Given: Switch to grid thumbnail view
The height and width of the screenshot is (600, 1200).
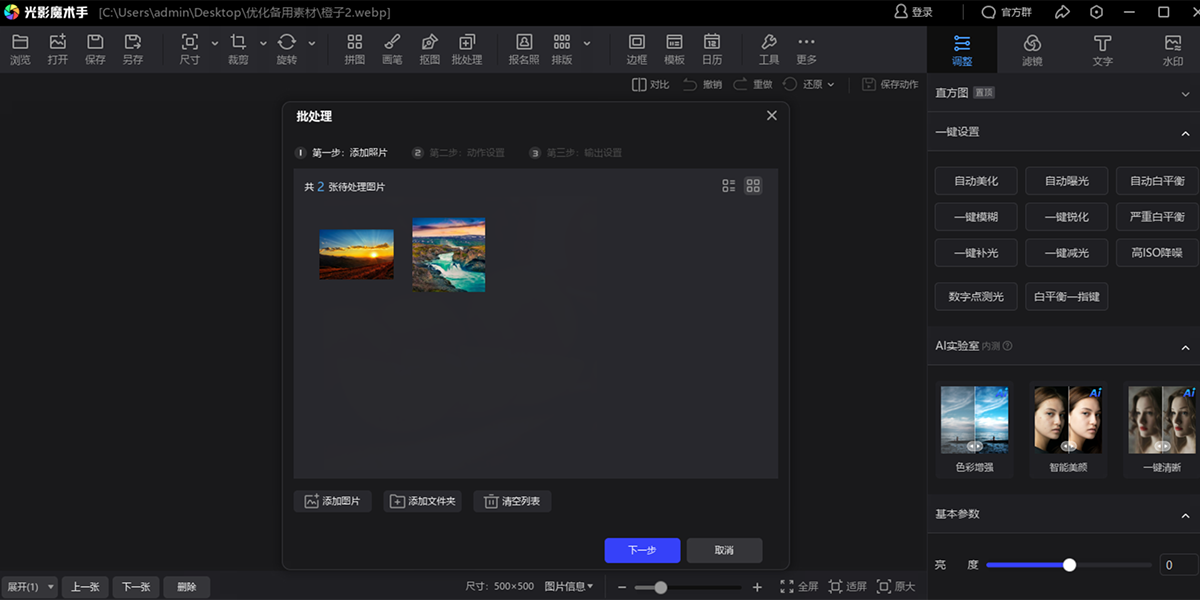Looking at the screenshot, I should pyautogui.click(x=753, y=186).
